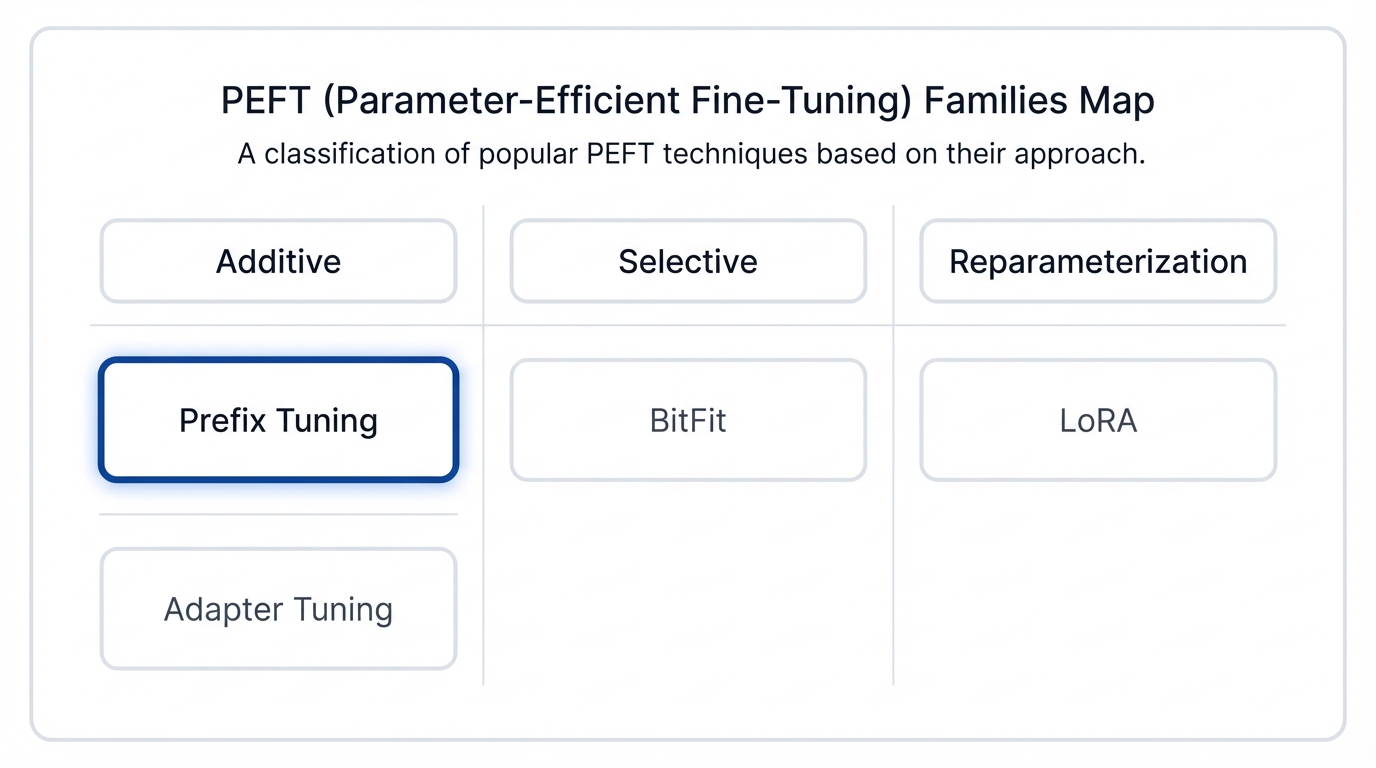1376x768 pixels.
Task: Open the Reparameterization family header
Action: (1098, 261)
